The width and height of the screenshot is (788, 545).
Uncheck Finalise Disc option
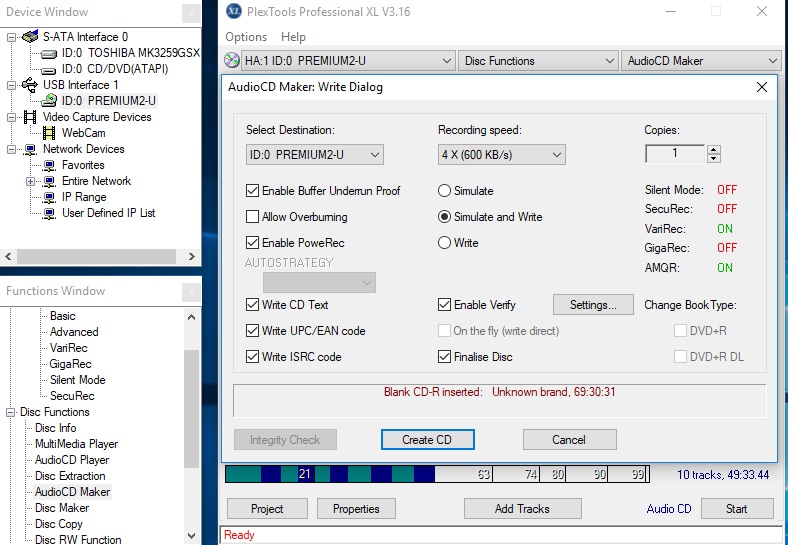(x=444, y=357)
